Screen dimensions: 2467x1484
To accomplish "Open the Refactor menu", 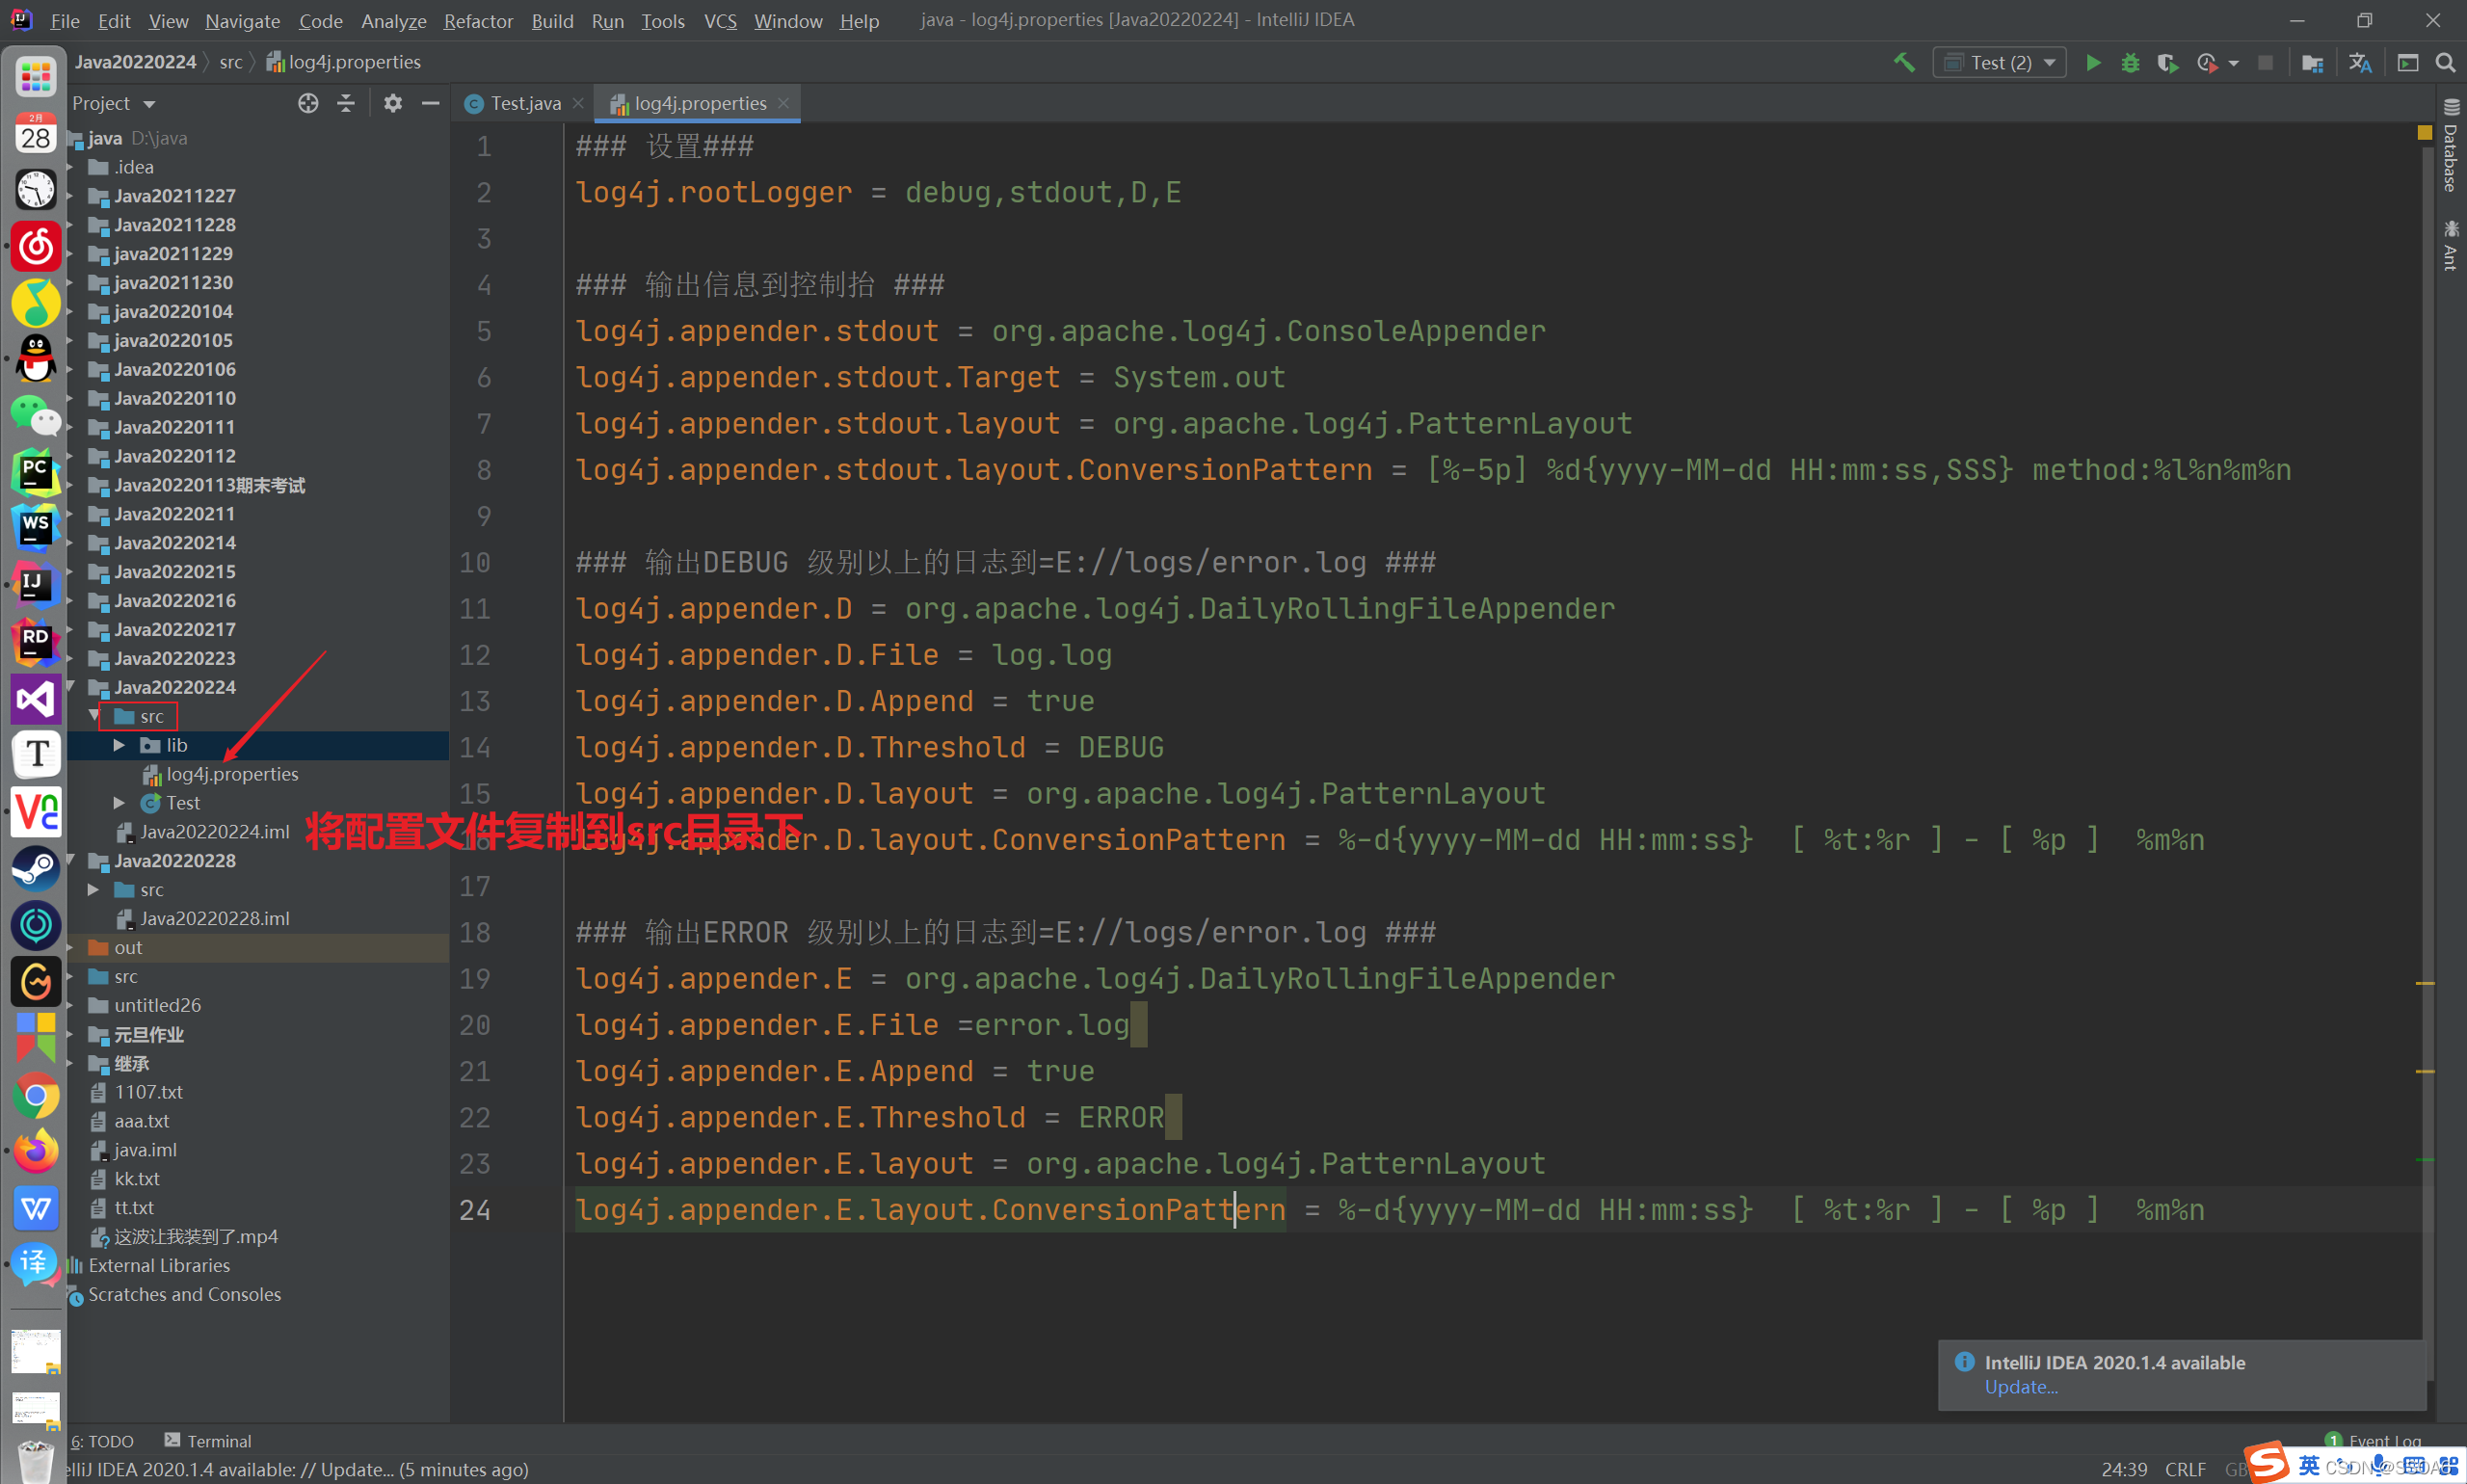I will [x=478, y=20].
